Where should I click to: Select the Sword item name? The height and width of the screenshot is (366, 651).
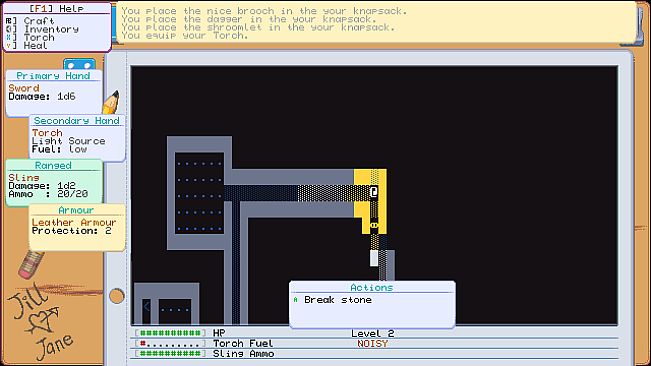click(x=24, y=88)
